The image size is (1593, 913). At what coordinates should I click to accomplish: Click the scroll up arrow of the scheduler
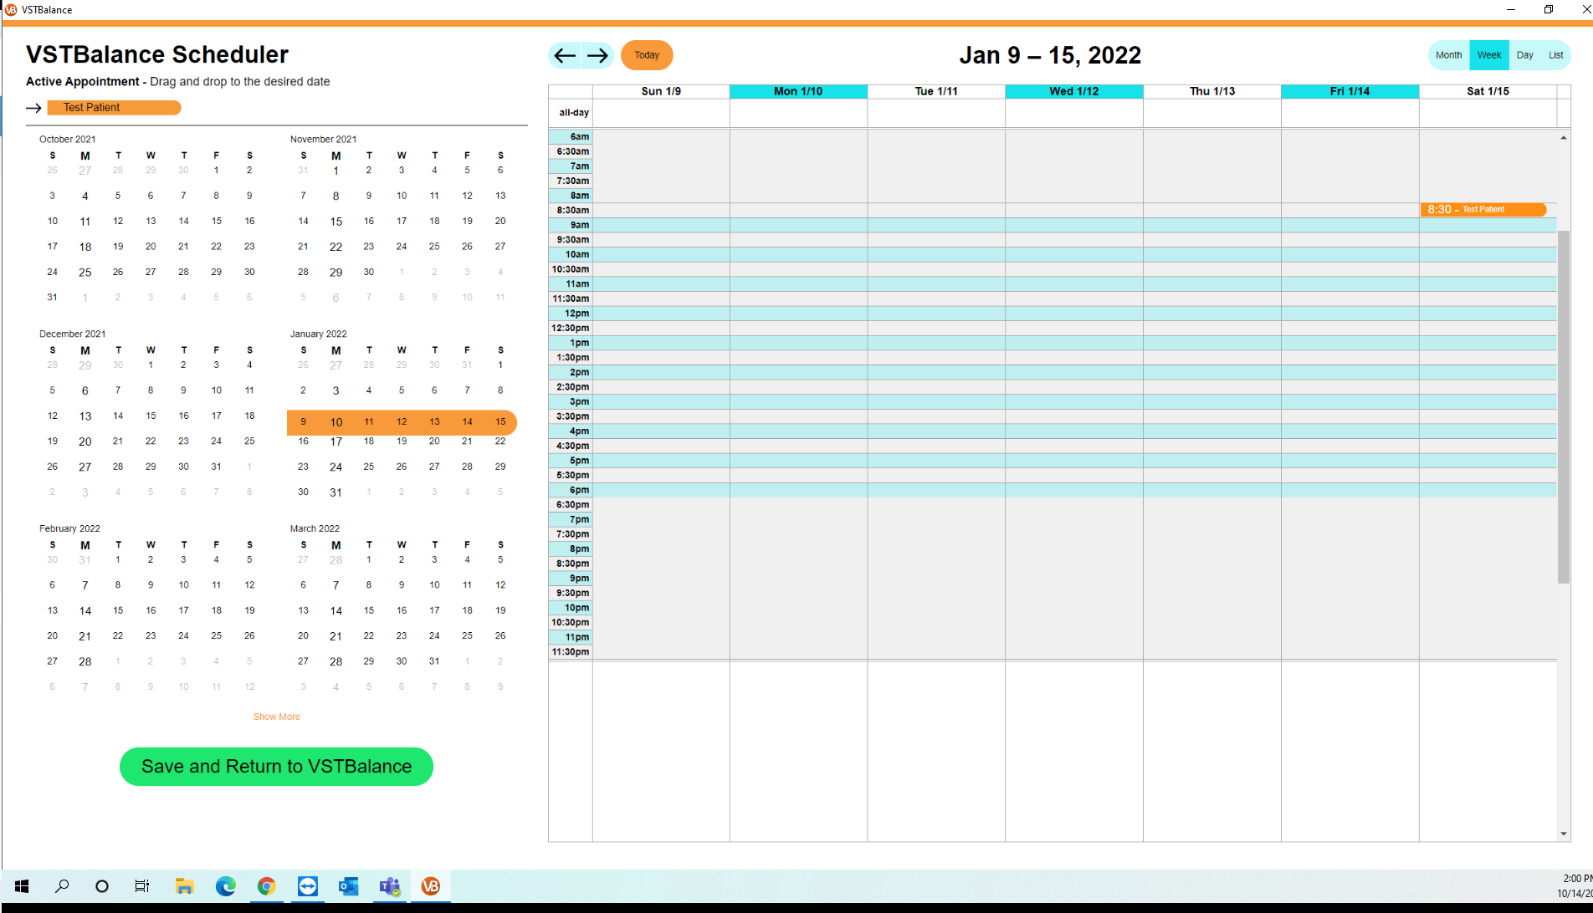pos(1564,138)
